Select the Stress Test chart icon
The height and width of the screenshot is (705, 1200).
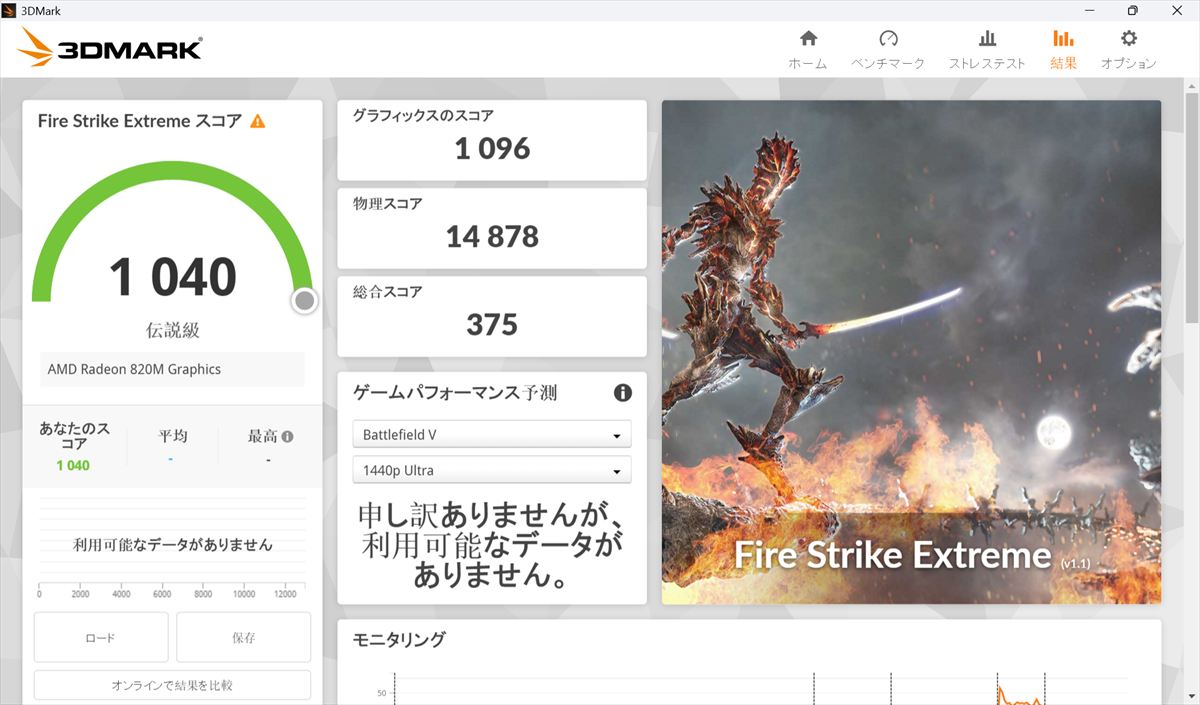(987, 39)
